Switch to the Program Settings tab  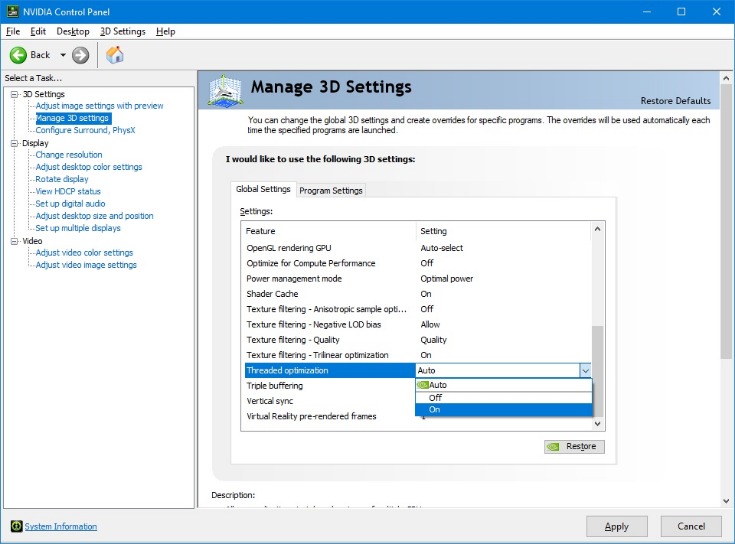(x=331, y=190)
